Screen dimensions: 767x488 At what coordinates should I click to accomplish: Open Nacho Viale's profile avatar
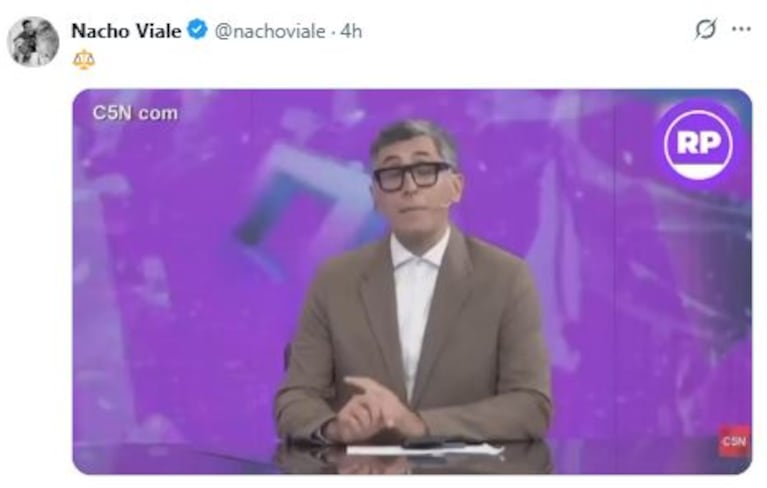33,42
